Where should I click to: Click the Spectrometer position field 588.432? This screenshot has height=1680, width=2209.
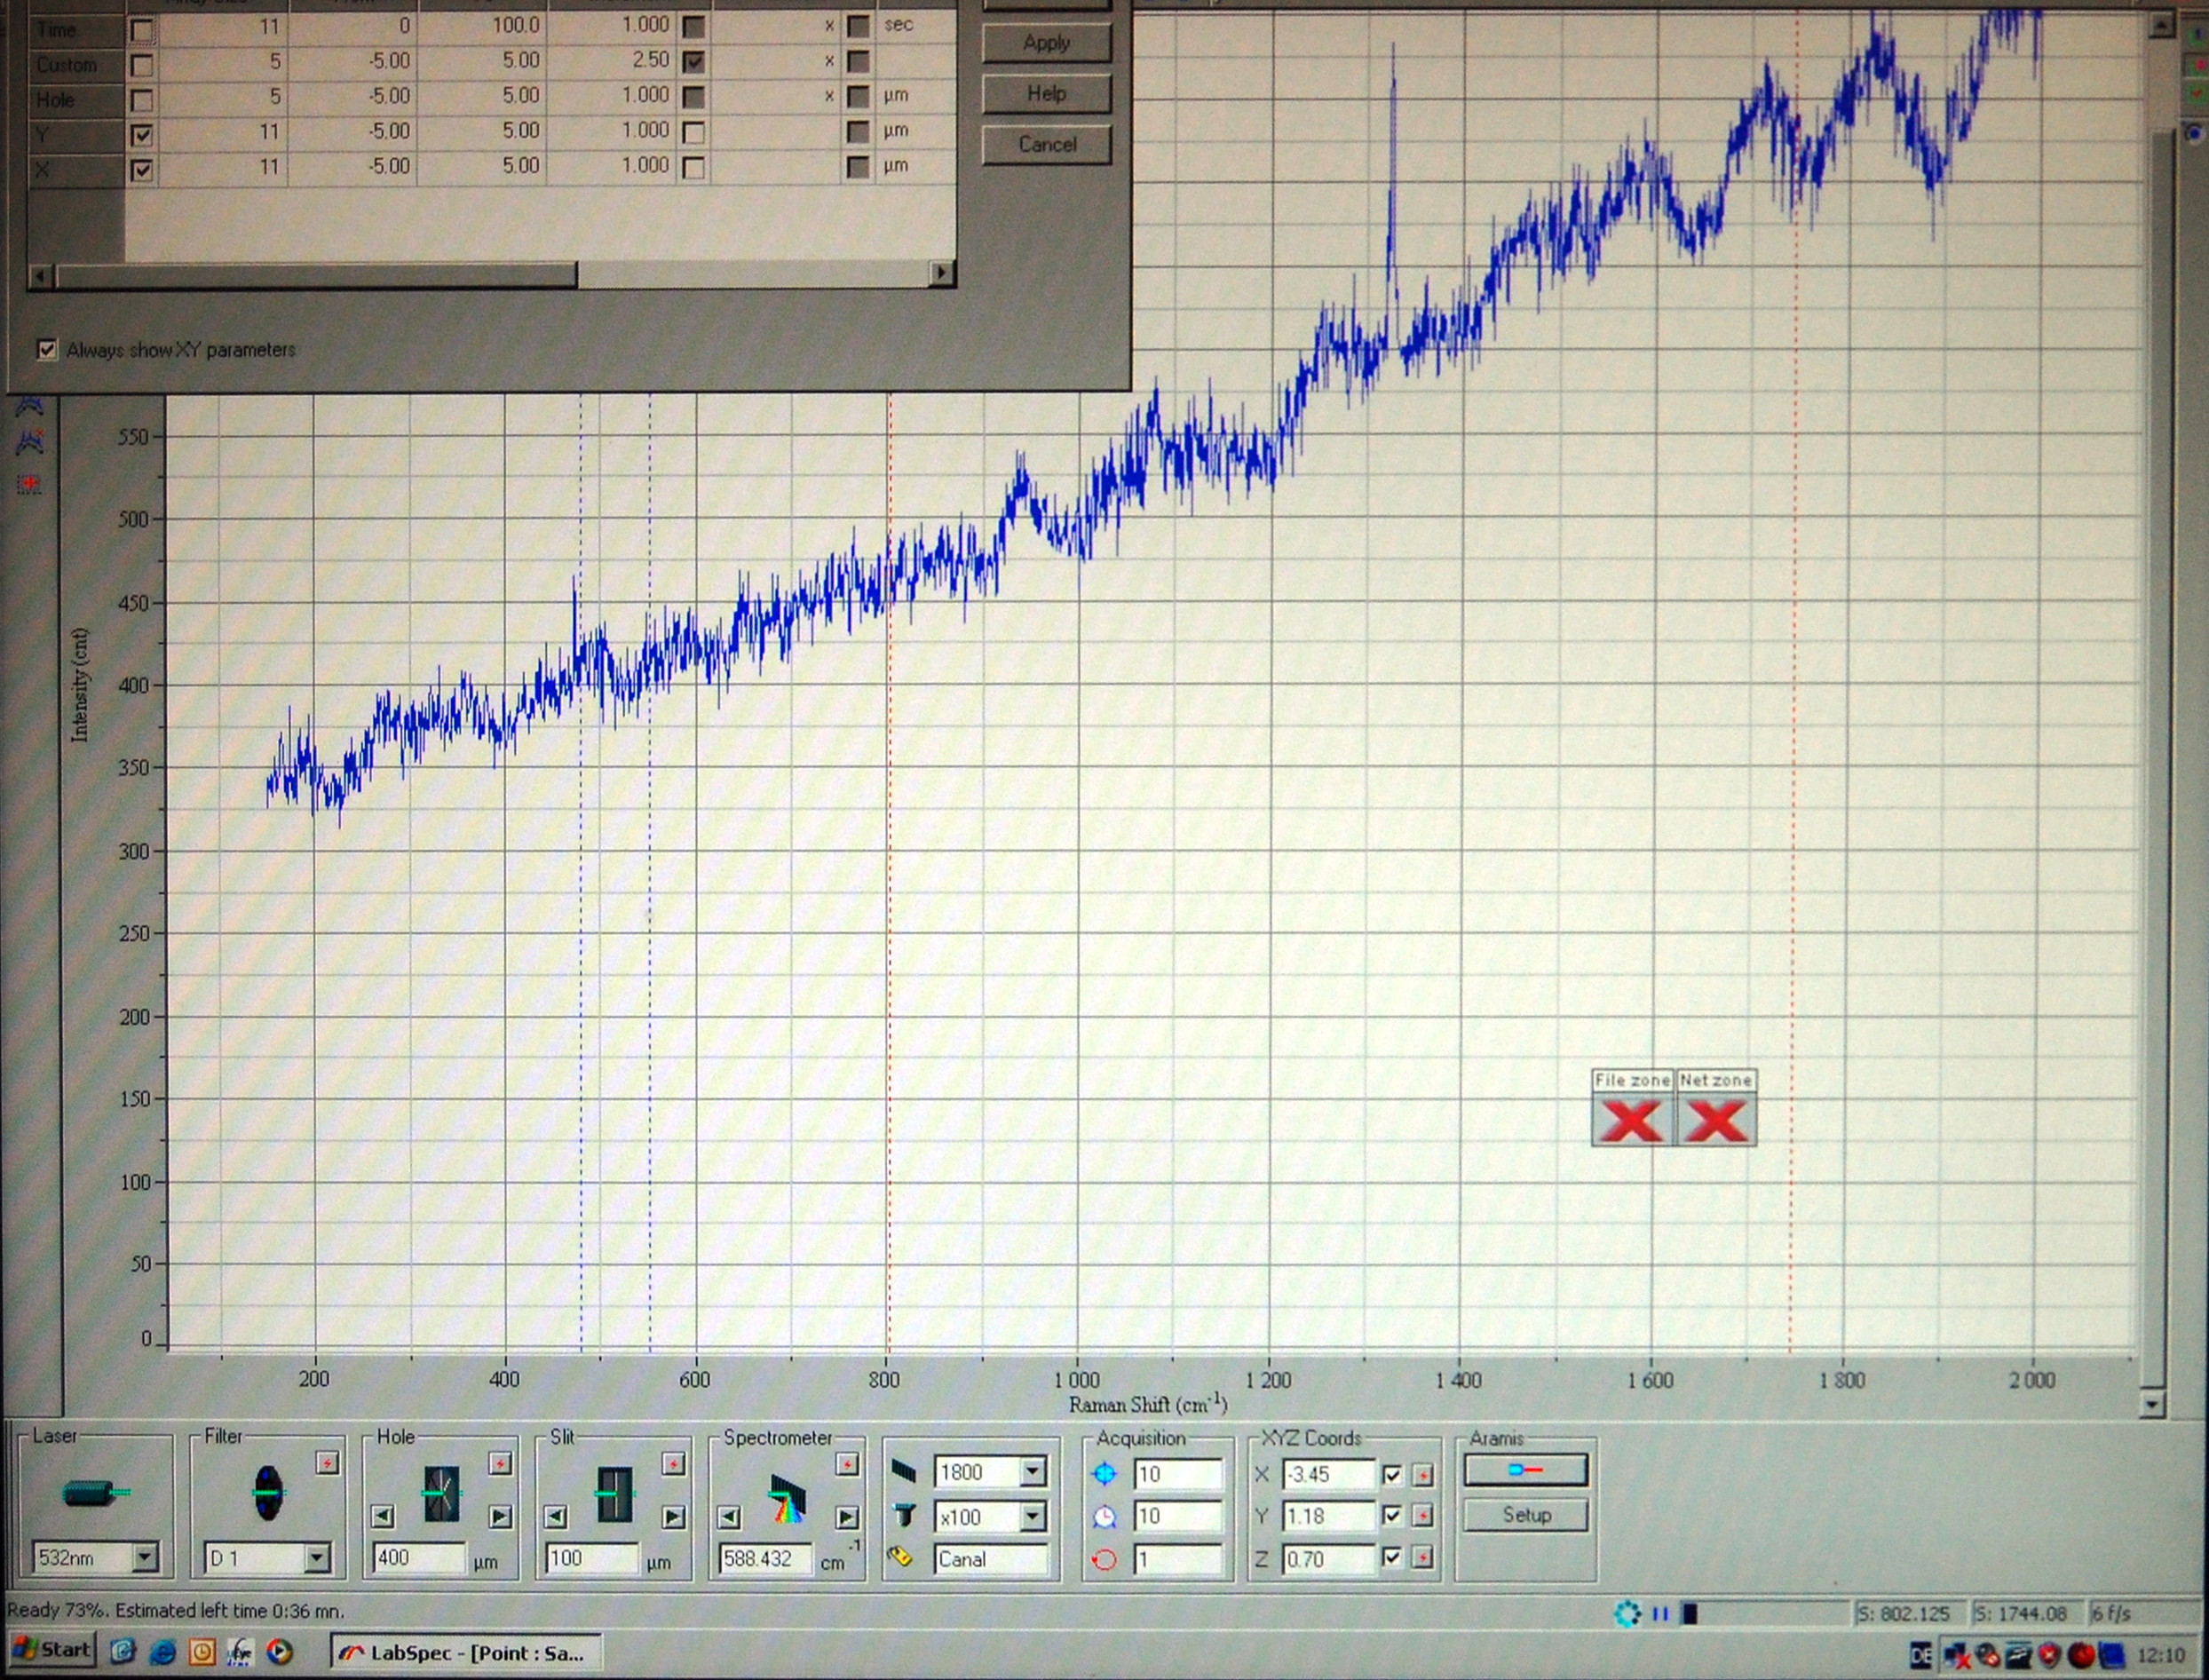coord(765,1559)
